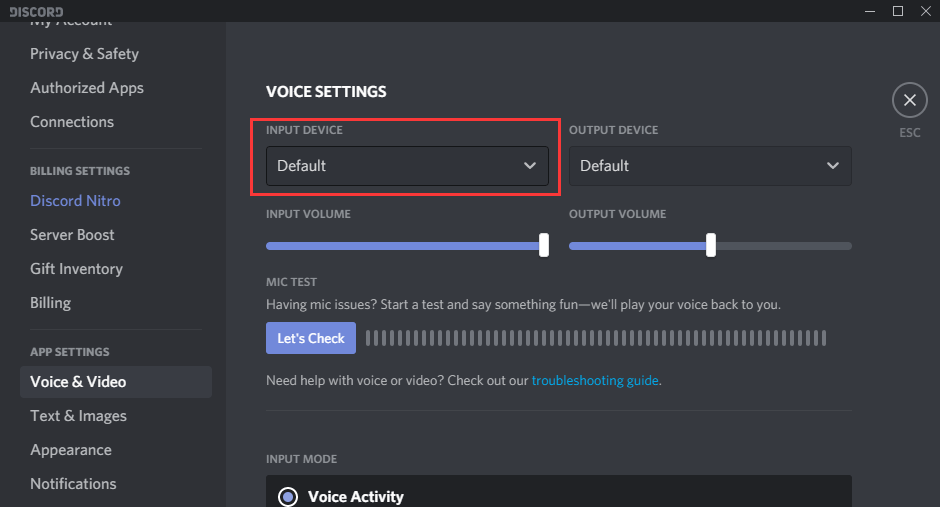Viewport: 940px width, 507px height.
Task: Select Discord Nitro in billing settings
Action: [76, 201]
